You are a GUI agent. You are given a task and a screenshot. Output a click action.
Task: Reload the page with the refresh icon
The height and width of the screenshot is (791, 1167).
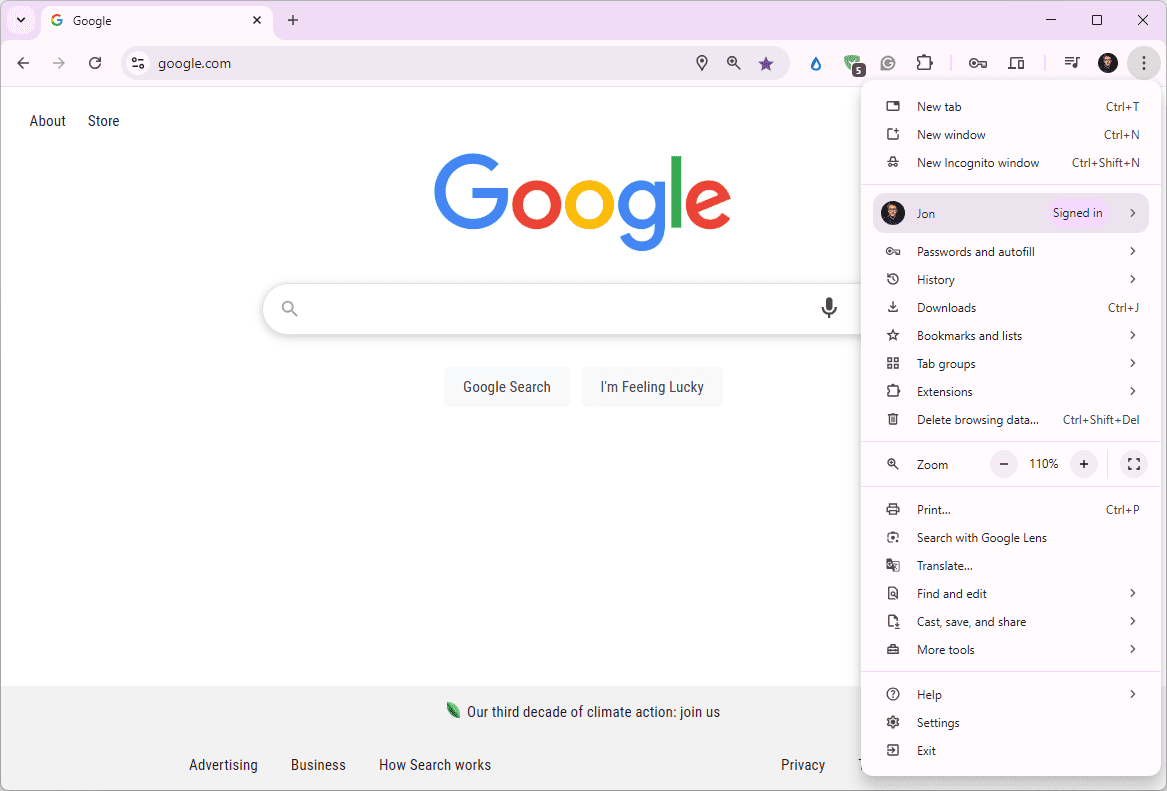coord(95,63)
